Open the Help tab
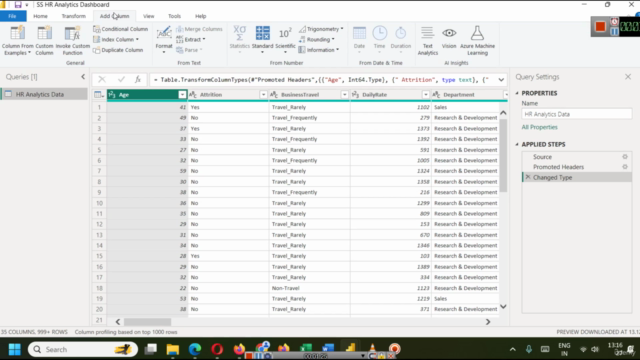 click(x=200, y=16)
